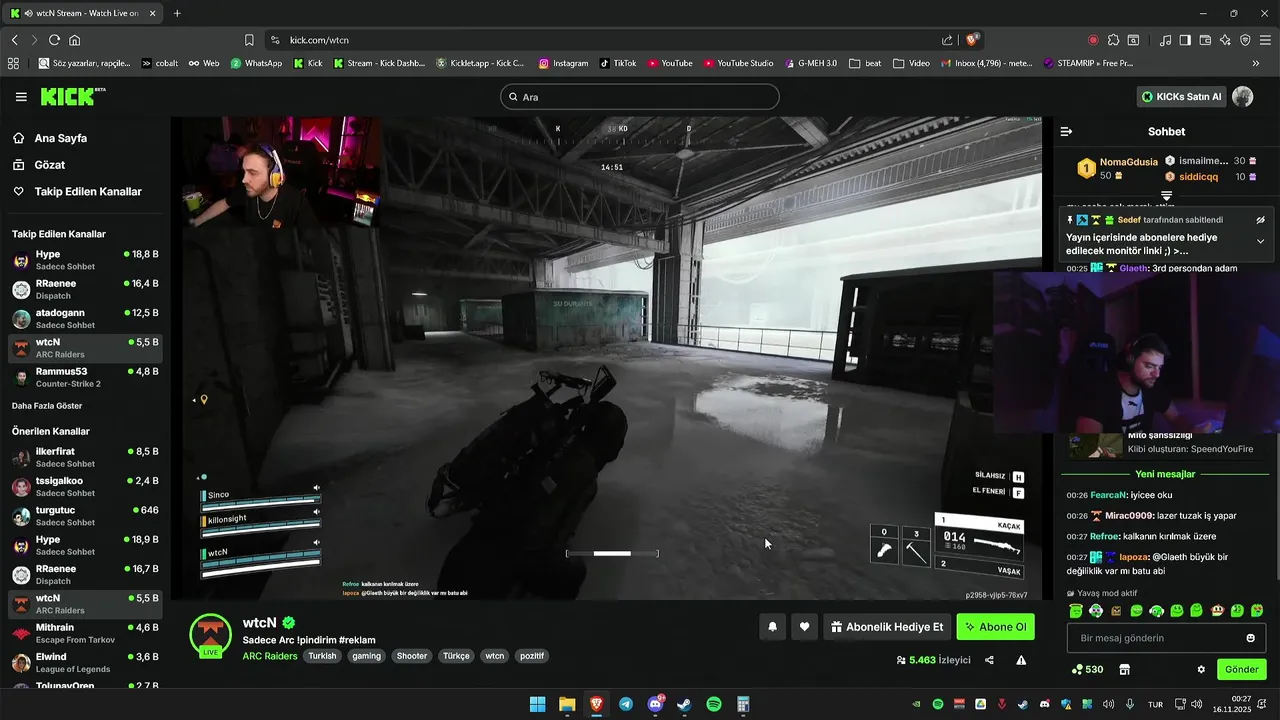
Task: Bookmark this page icon
Action: [x=249, y=40]
